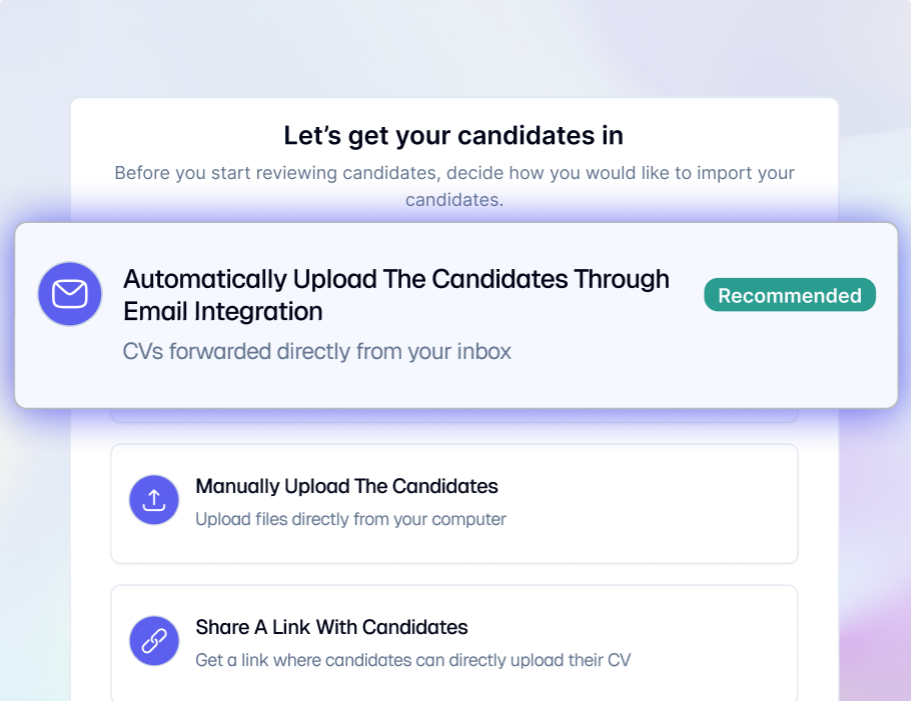Click 'Upload files directly from your computer' description
Image resolution: width=911 pixels, height=701 pixels.
point(351,519)
